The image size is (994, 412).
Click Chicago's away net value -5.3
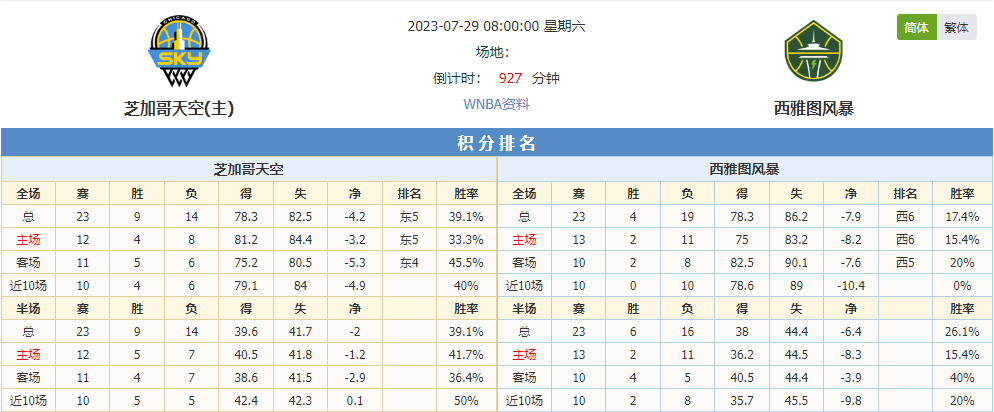click(355, 262)
